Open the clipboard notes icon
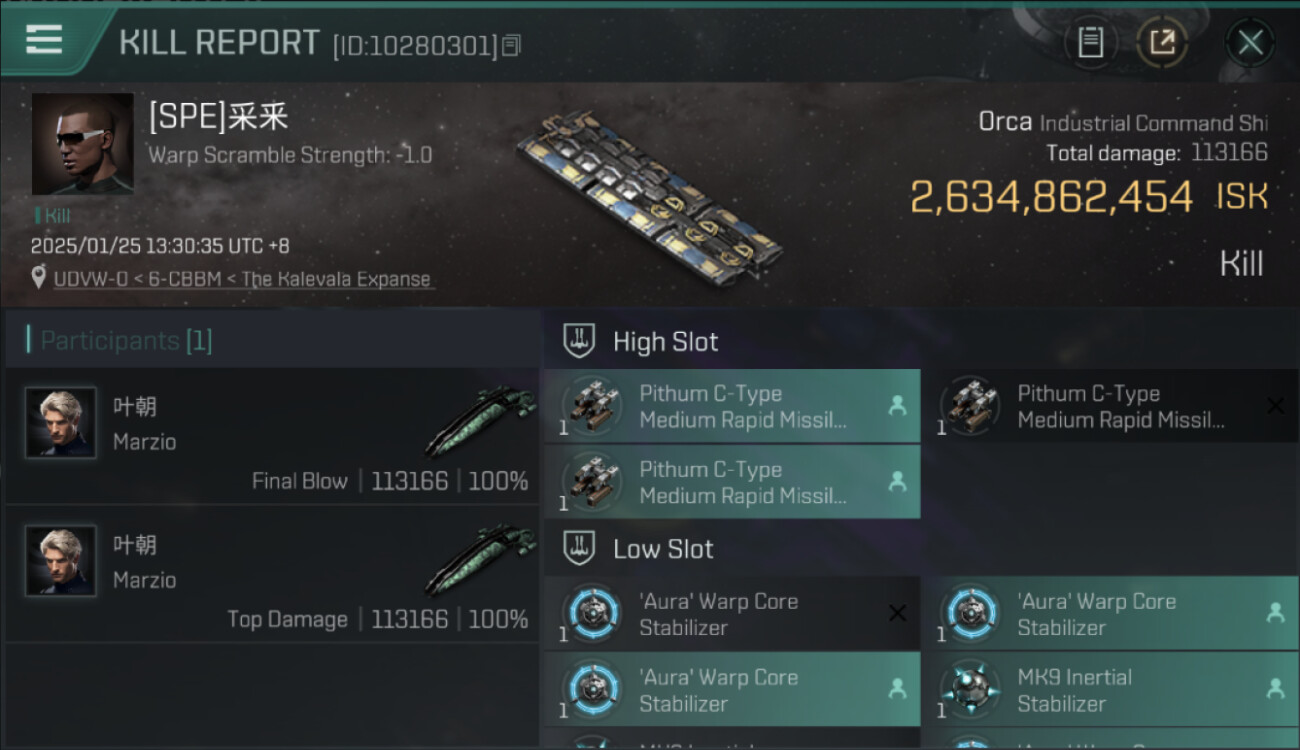The image size is (1300, 750). pyautogui.click(x=1090, y=42)
